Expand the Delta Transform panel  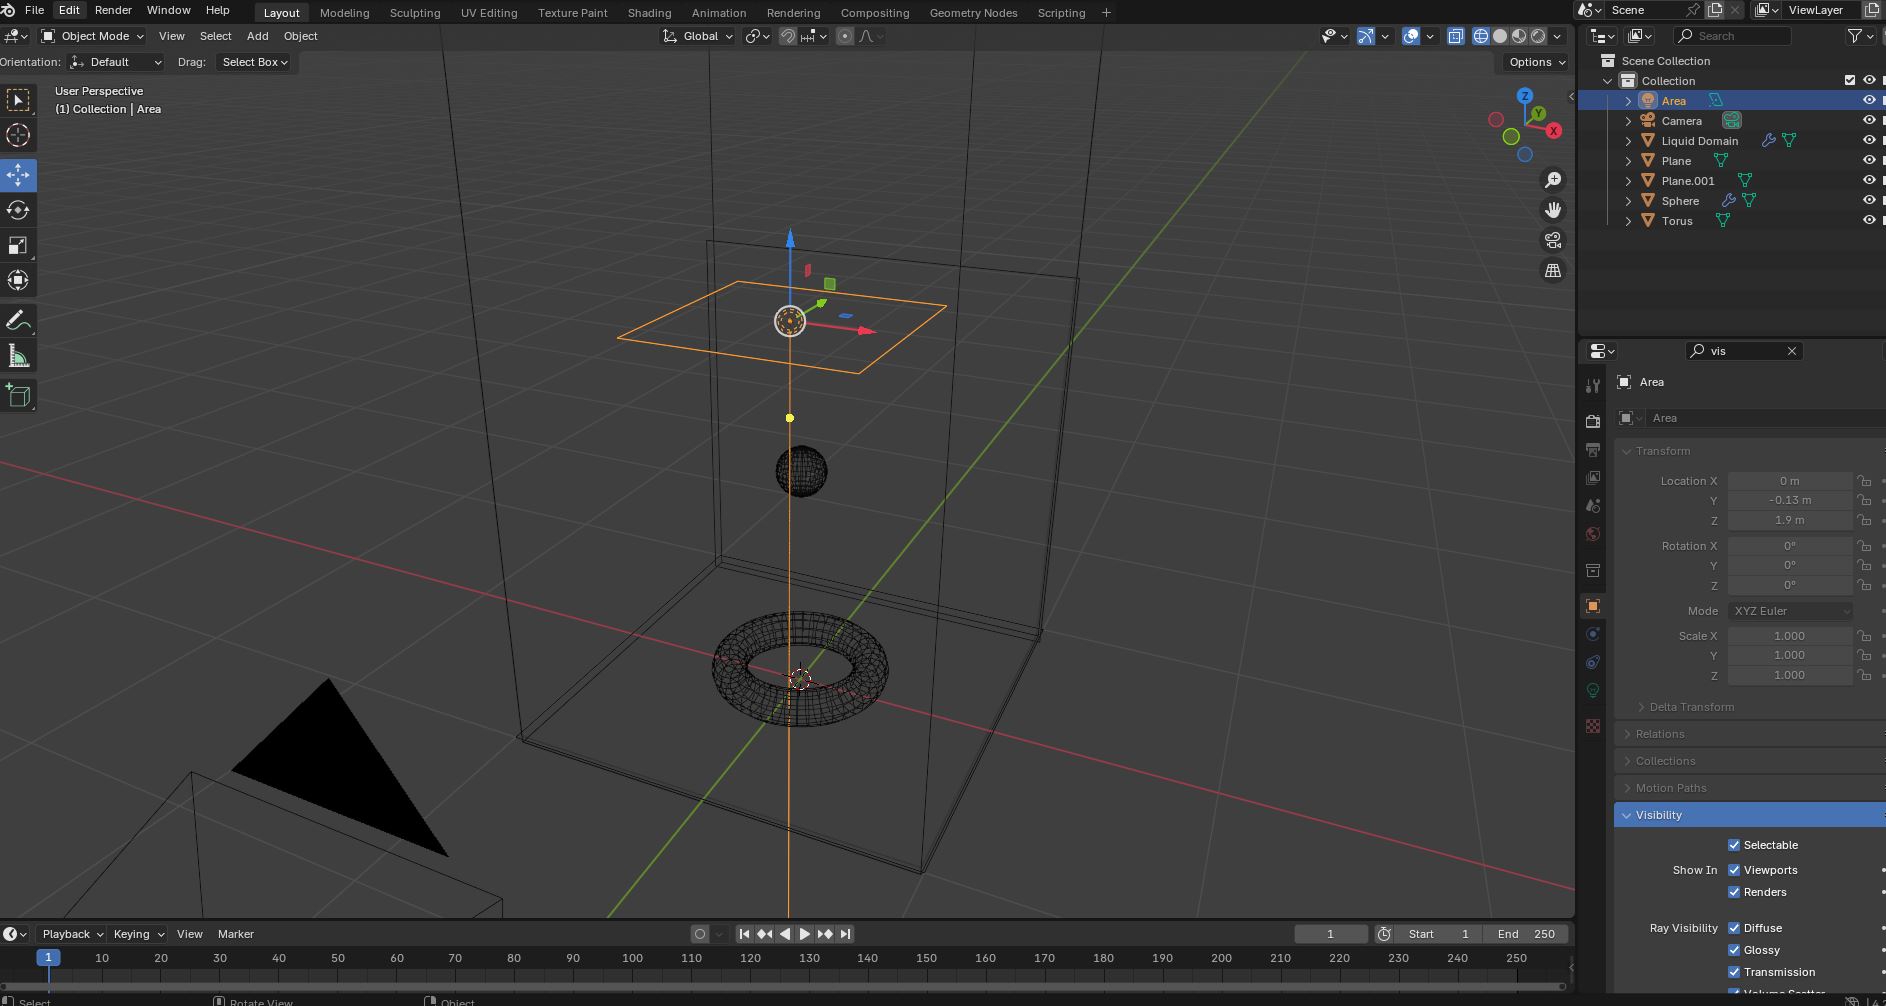pos(1691,707)
